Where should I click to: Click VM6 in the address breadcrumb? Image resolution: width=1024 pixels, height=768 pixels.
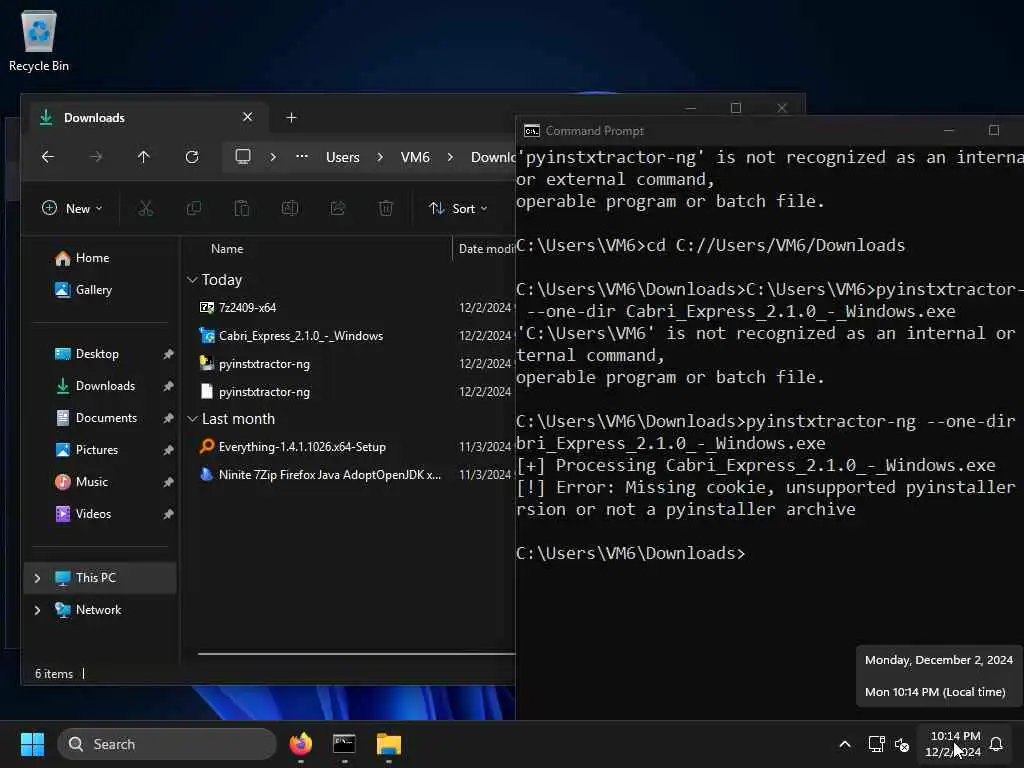[x=415, y=157]
